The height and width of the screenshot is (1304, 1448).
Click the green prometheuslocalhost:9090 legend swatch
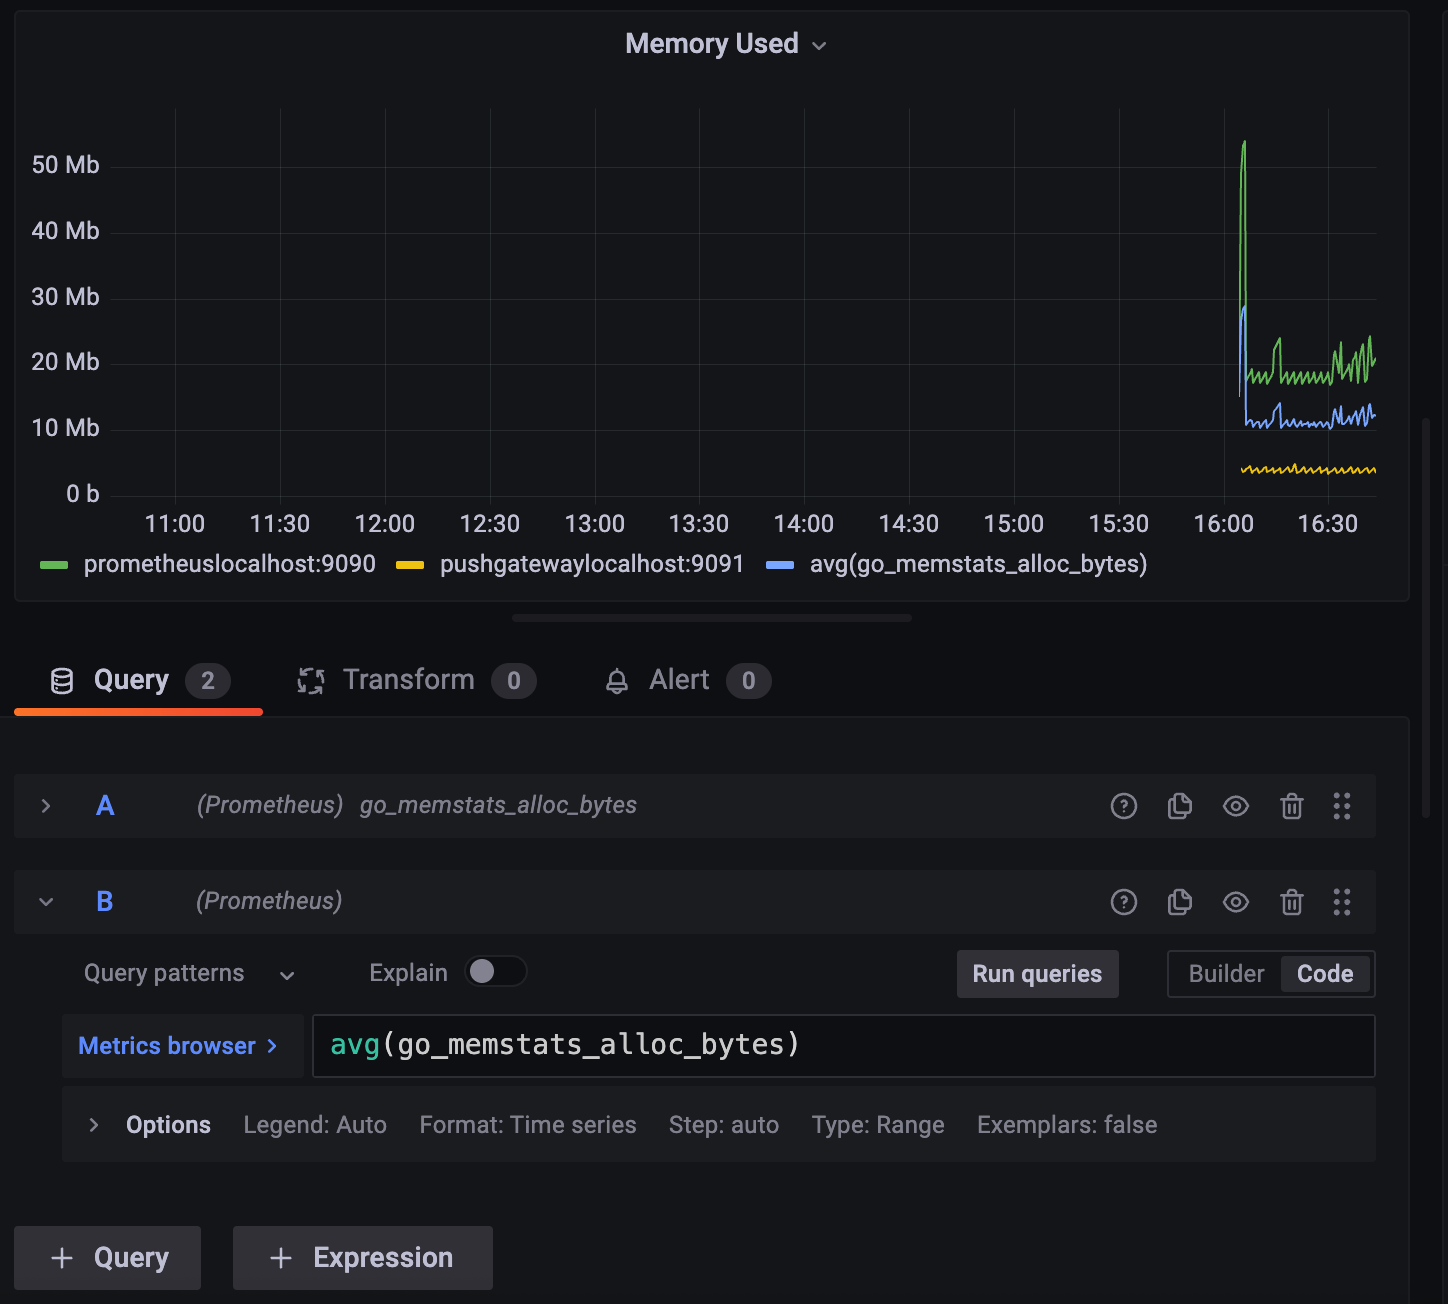pyautogui.click(x=54, y=566)
